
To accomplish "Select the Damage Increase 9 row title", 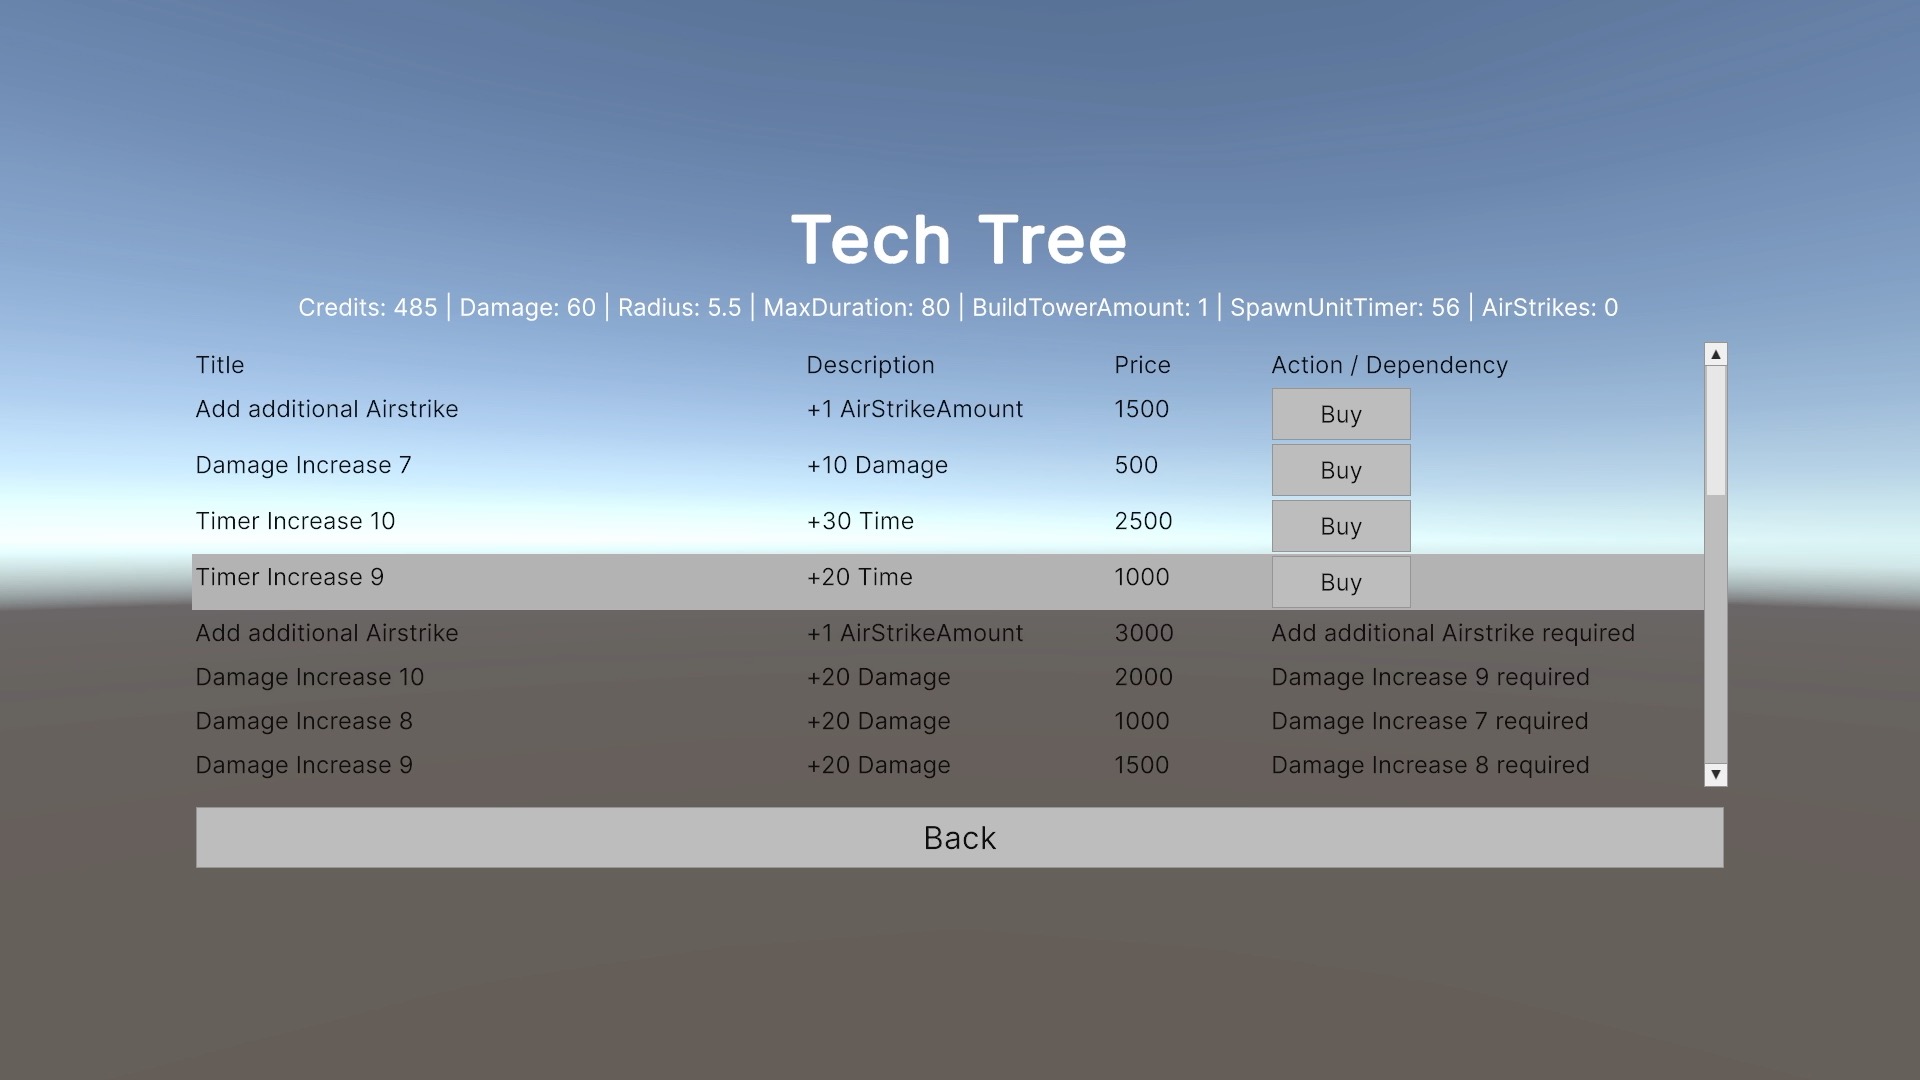I will [303, 765].
